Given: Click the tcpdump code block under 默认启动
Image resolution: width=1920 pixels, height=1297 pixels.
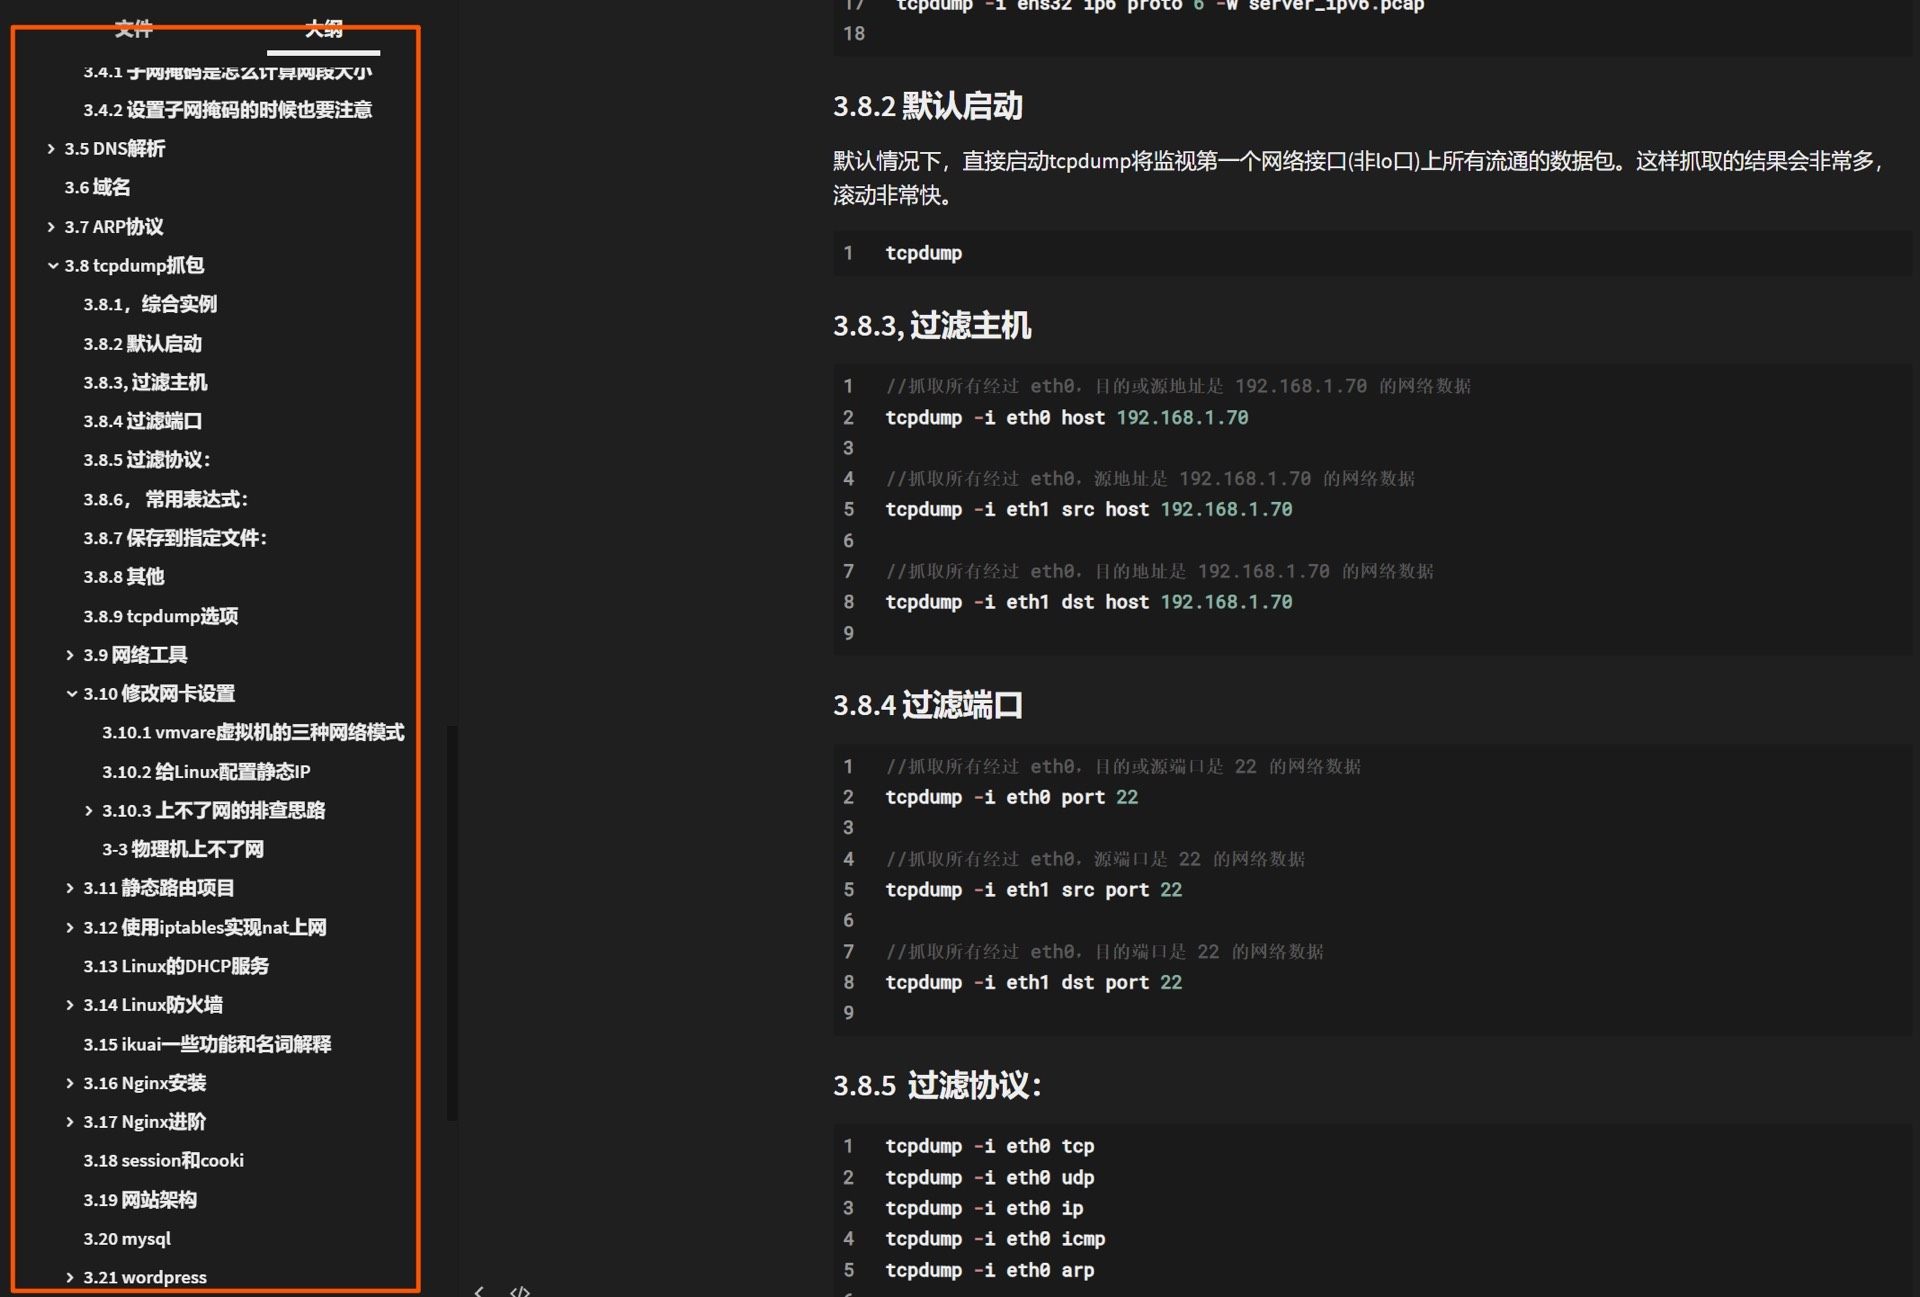Looking at the screenshot, I should click(x=1370, y=253).
